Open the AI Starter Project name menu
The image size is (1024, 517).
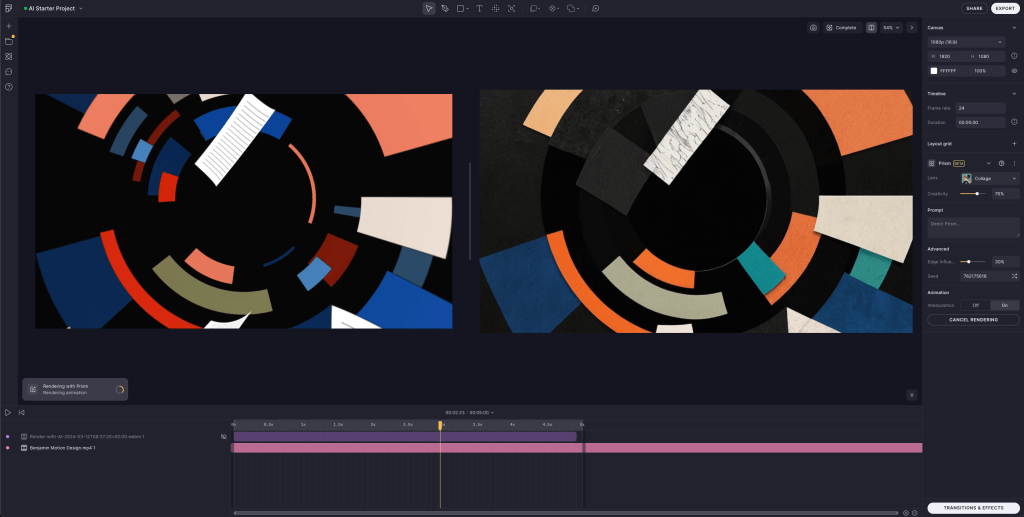pos(53,8)
